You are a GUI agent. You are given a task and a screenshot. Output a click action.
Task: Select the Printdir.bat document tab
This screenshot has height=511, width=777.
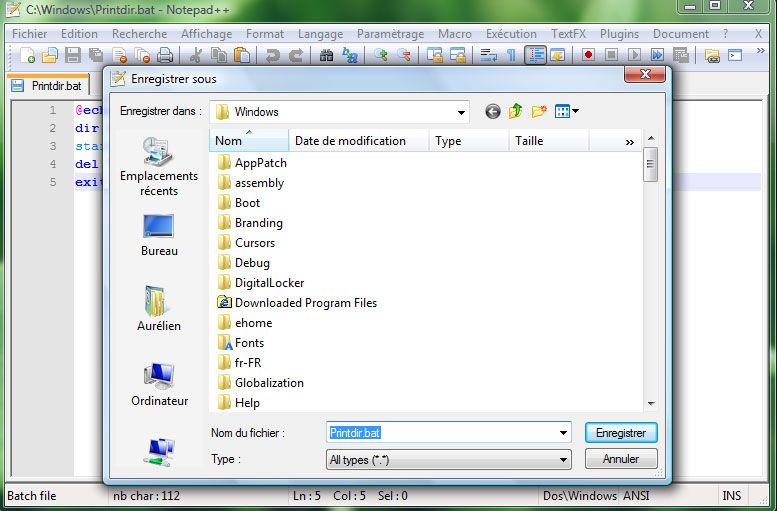49,86
